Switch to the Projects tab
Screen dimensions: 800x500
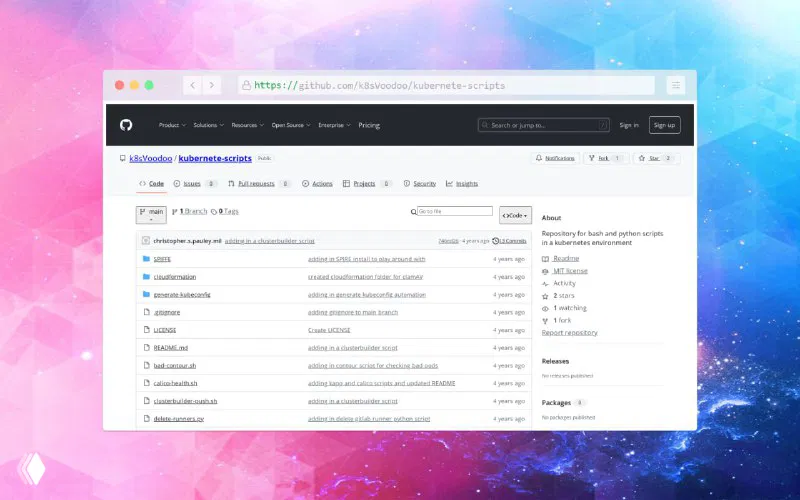[x=367, y=184]
